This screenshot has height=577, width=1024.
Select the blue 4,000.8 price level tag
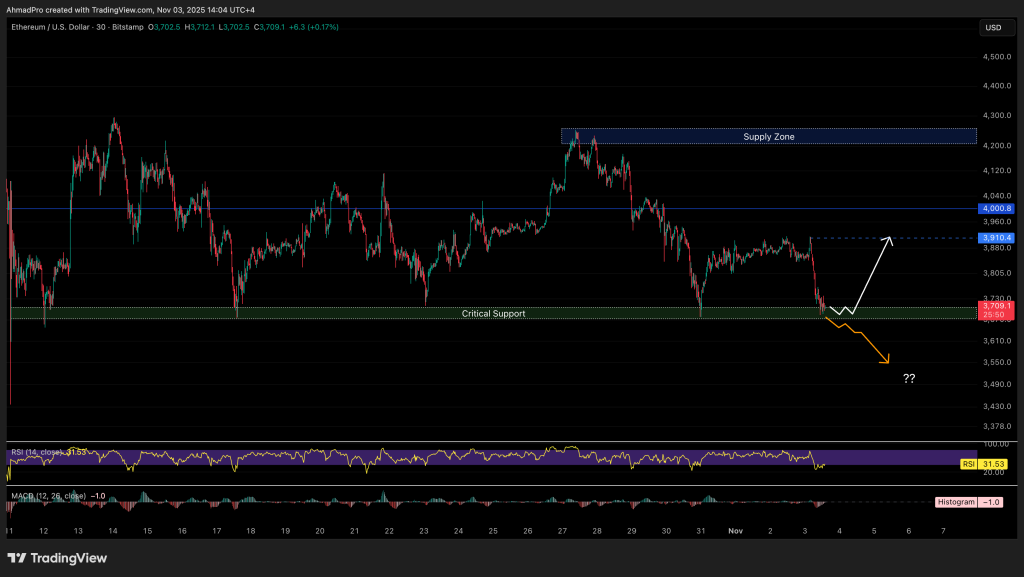pyautogui.click(x=995, y=208)
